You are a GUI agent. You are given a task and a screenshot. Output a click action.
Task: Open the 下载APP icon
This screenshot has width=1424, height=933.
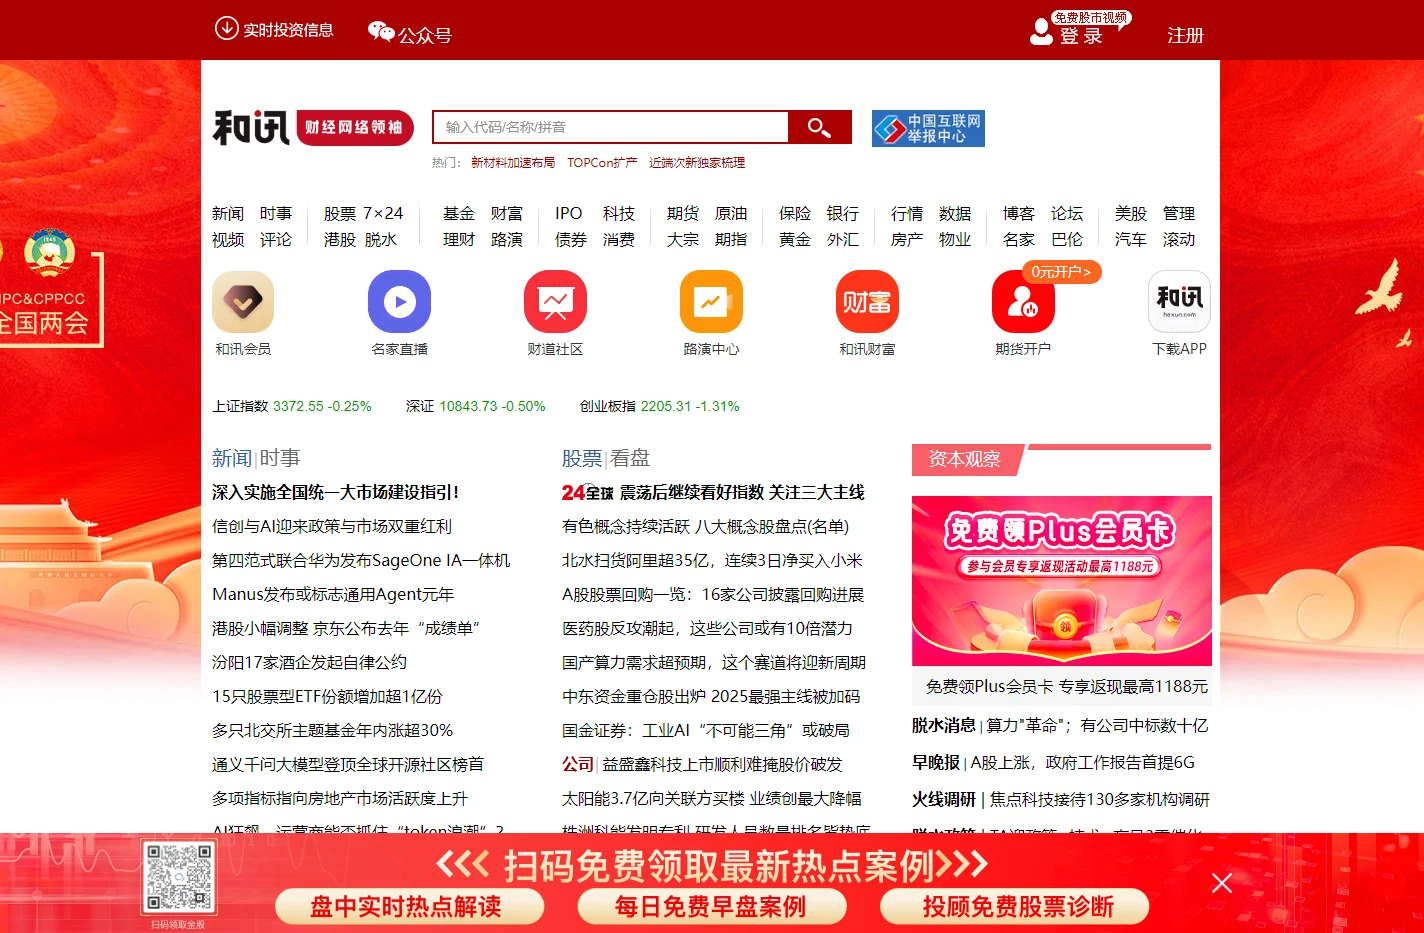(x=1179, y=301)
